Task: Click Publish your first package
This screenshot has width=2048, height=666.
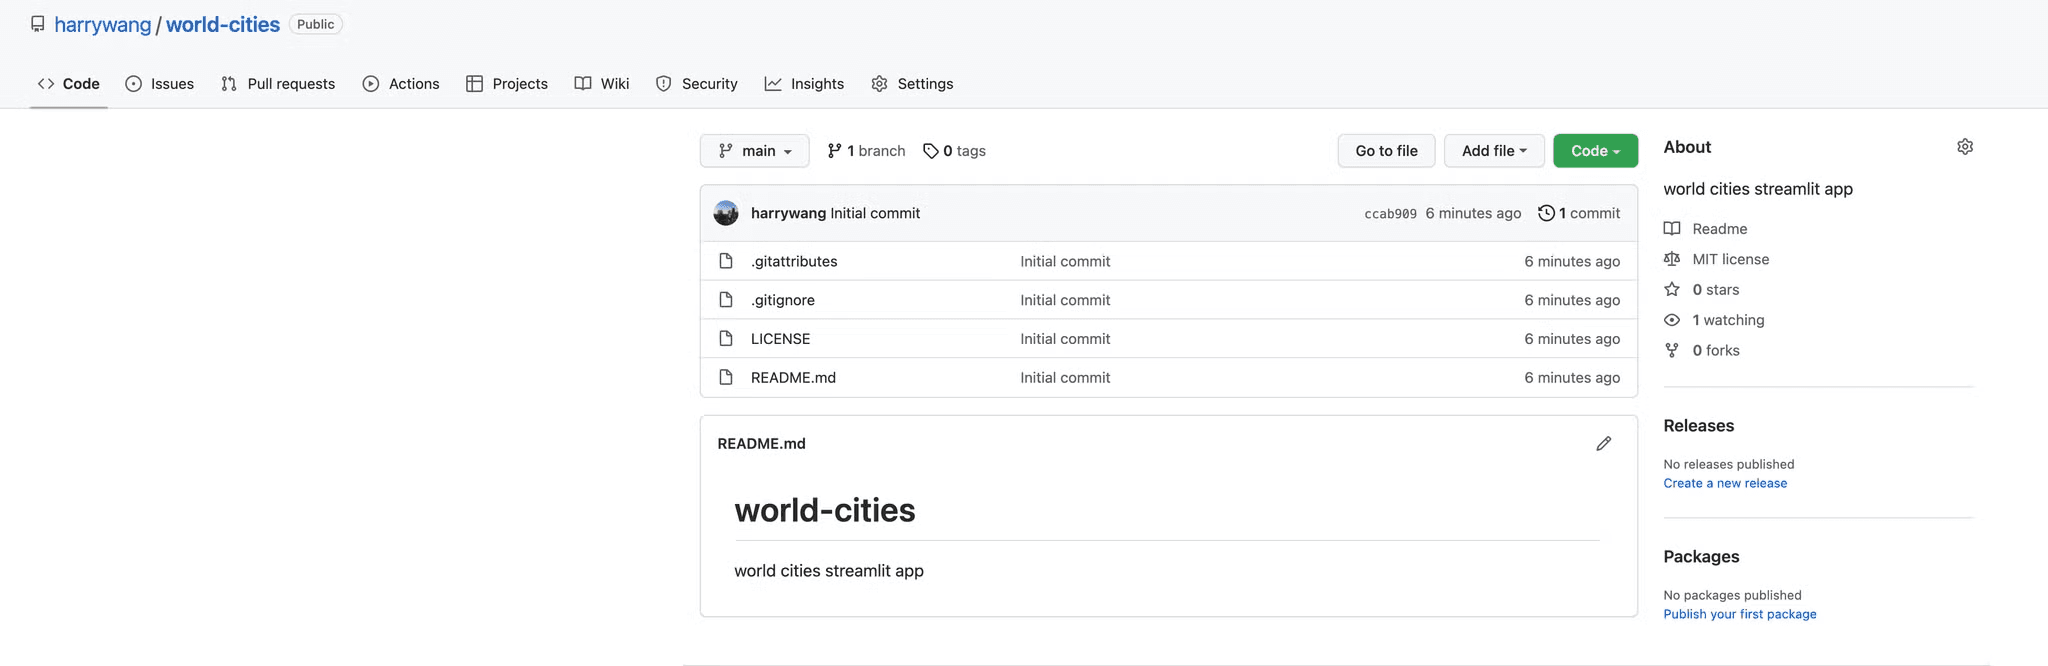Action: (1740, 614)
